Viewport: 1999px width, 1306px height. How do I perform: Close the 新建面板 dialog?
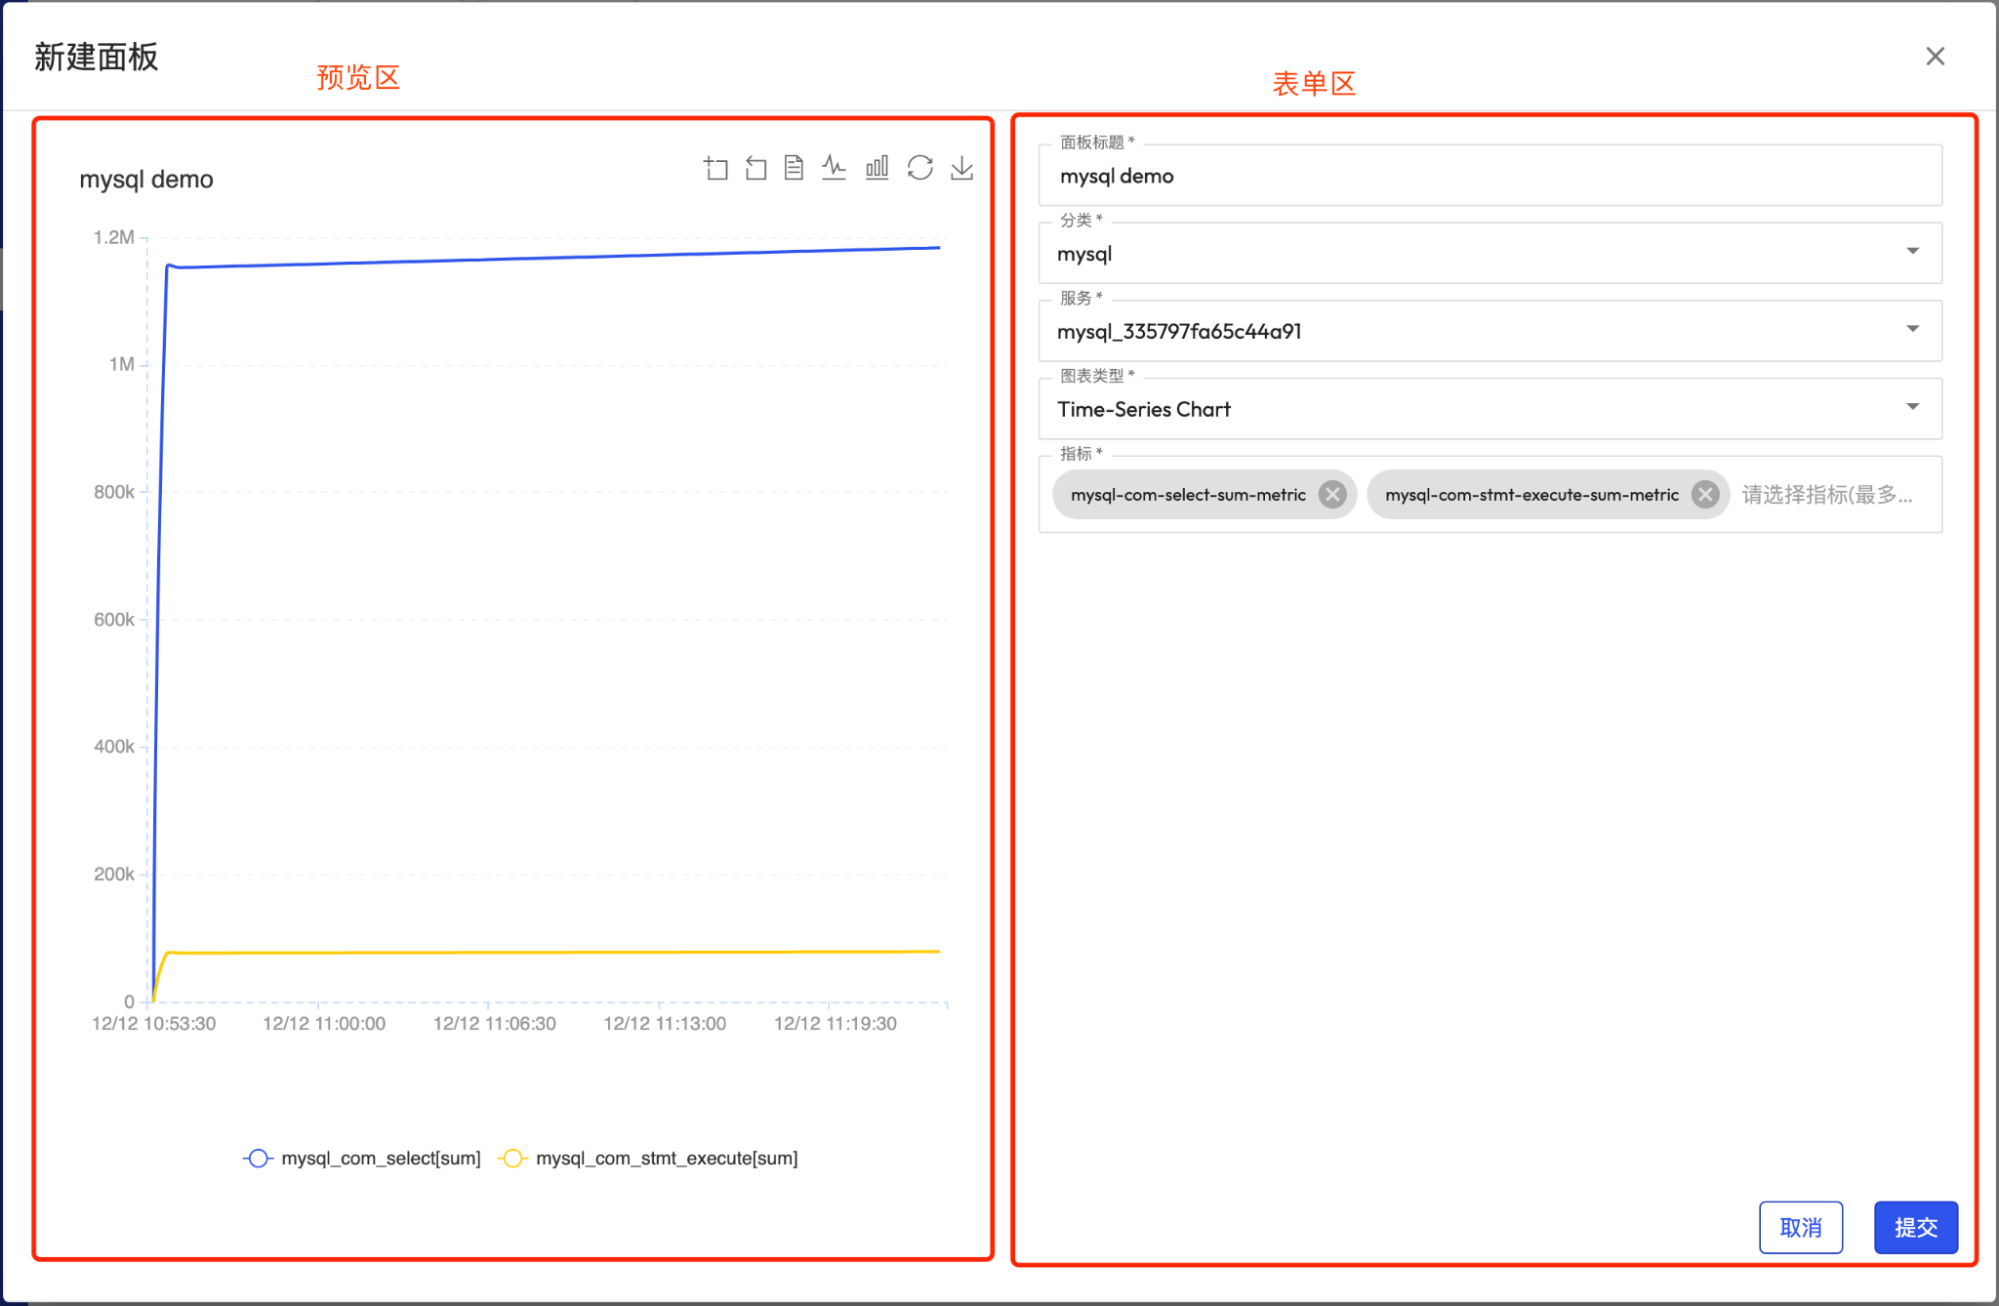pos(1935,56)
